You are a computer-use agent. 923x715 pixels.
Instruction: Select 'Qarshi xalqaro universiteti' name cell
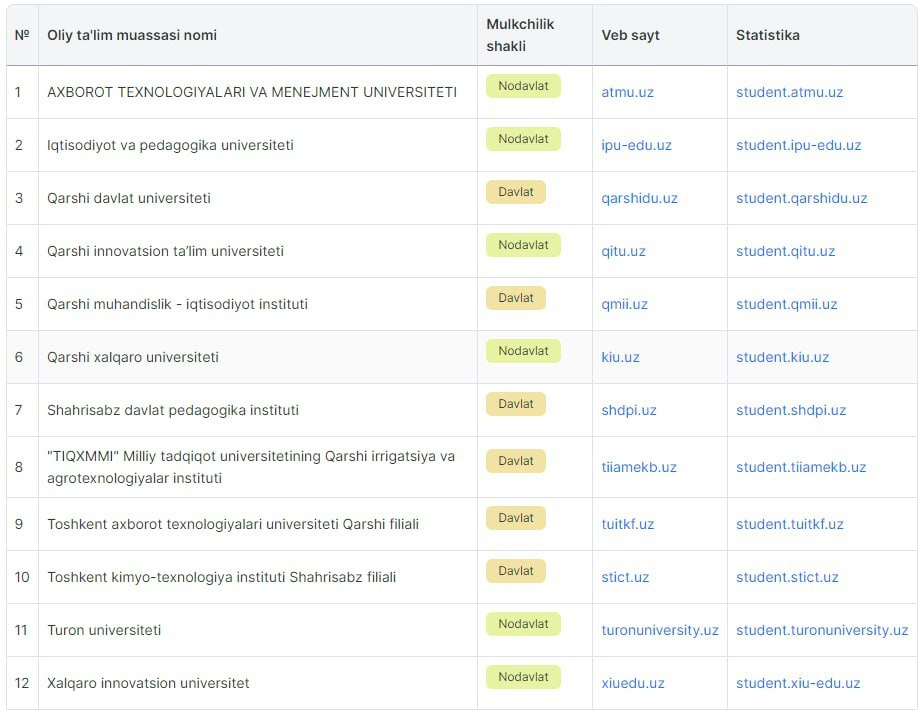pyautogui.click(x=258, y=357)
